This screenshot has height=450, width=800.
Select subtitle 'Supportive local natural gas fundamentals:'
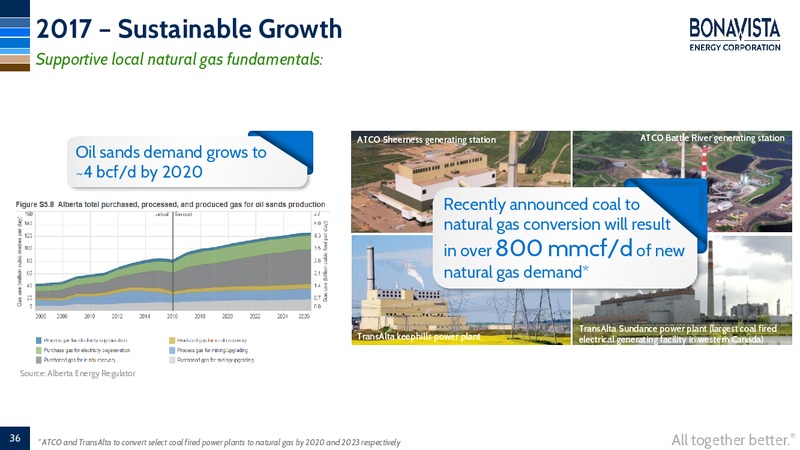[x=179, y=60]
